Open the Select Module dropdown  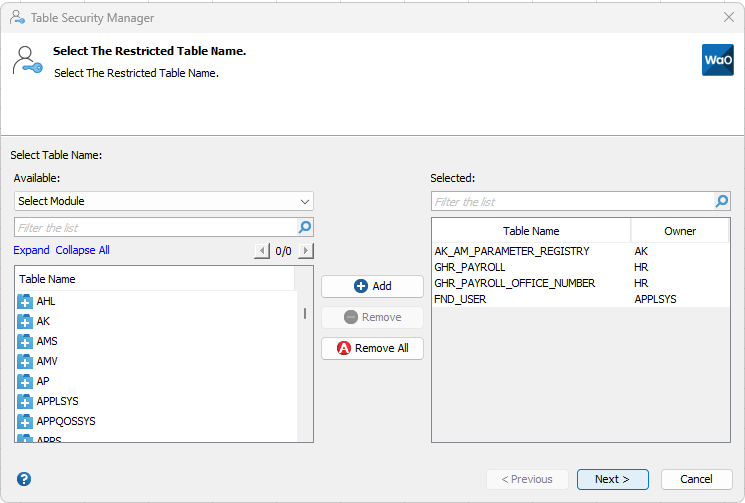[x=164, y=201]
